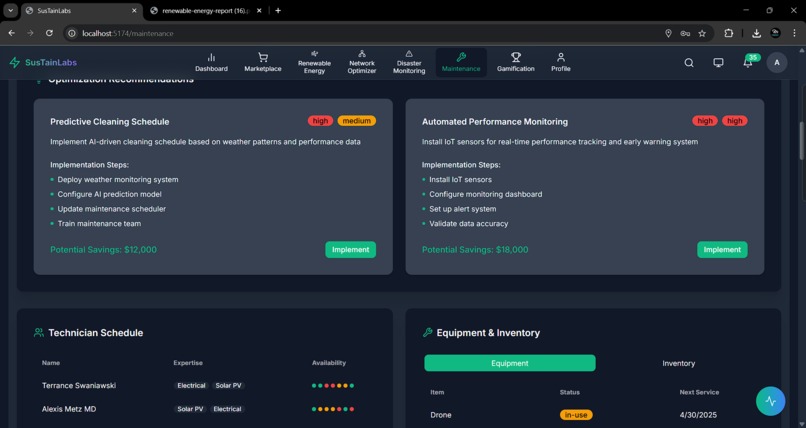This screenshot has width=806, height=428.
Task: Click 'Validate data accuracy' step
Action: (x=468, y=224)
